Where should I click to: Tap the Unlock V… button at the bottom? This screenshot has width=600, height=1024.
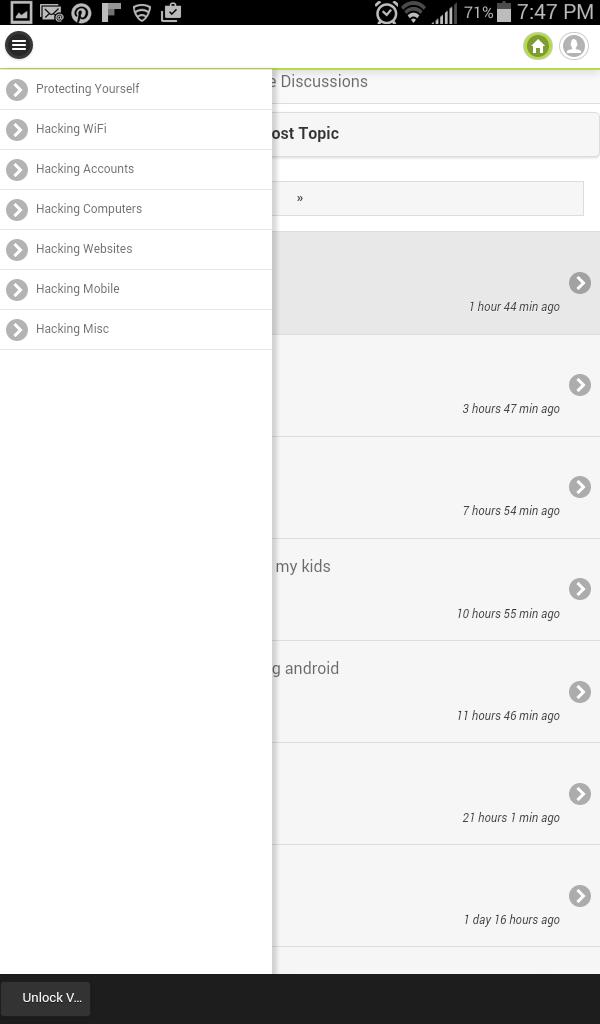point(46,998)
